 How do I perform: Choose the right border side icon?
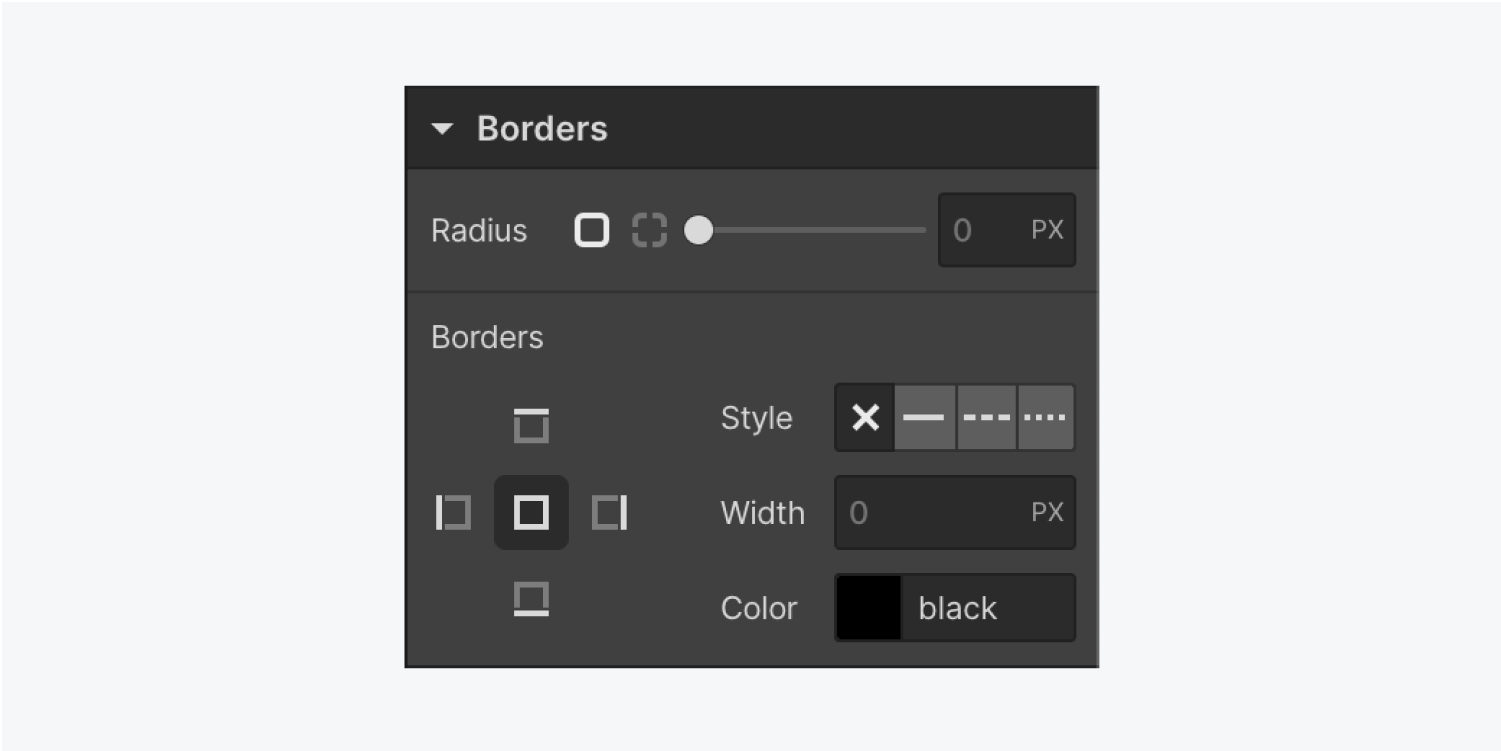coord(609,513)
